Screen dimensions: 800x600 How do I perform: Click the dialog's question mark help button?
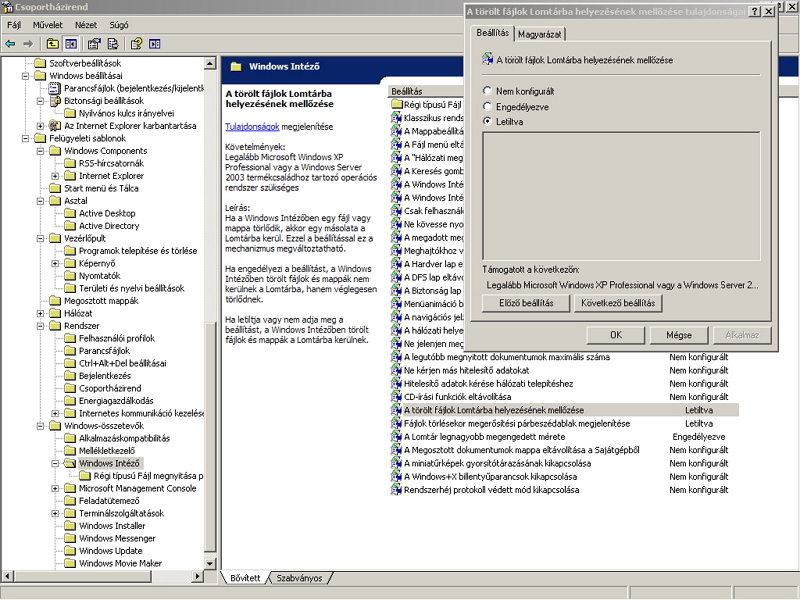(x=755, y=11)
